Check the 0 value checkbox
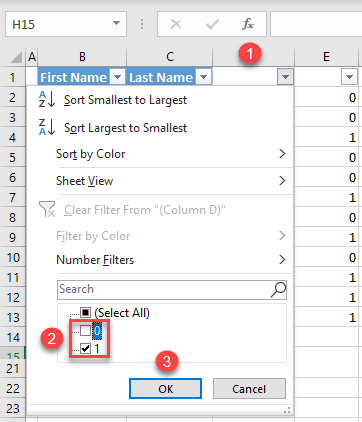The image size is (362, 422). coord(86,331)
